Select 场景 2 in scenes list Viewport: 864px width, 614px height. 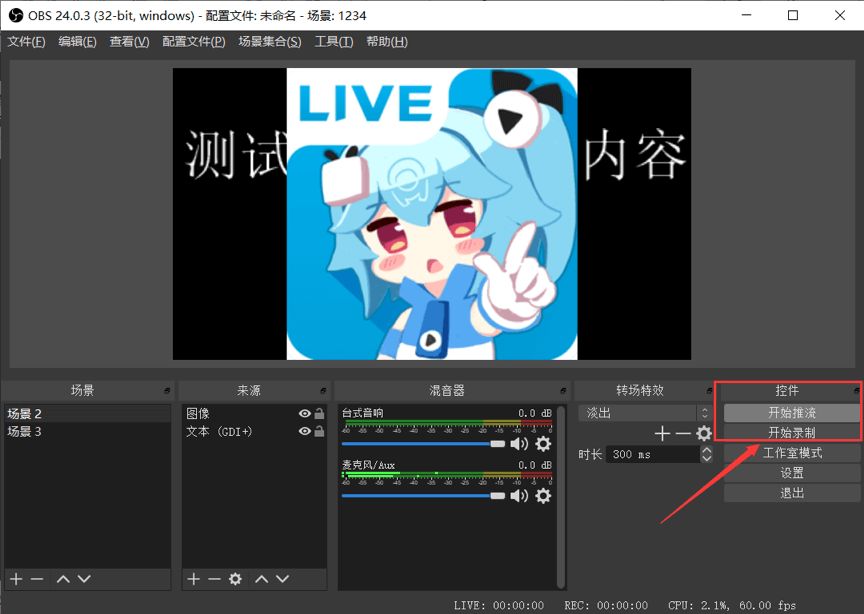[x=87, y=413]
